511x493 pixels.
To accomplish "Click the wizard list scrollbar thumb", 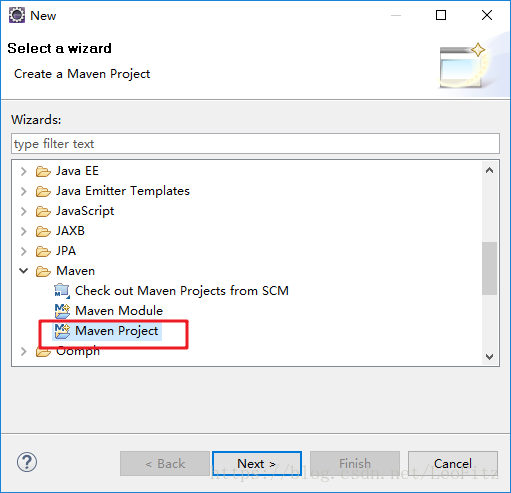I will 489,268.
